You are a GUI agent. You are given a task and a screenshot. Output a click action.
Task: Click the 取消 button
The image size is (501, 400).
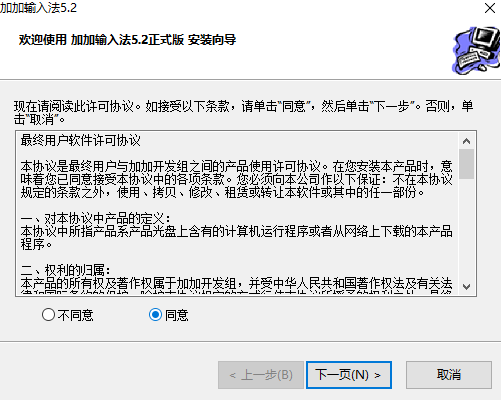(x=449, y=375)
